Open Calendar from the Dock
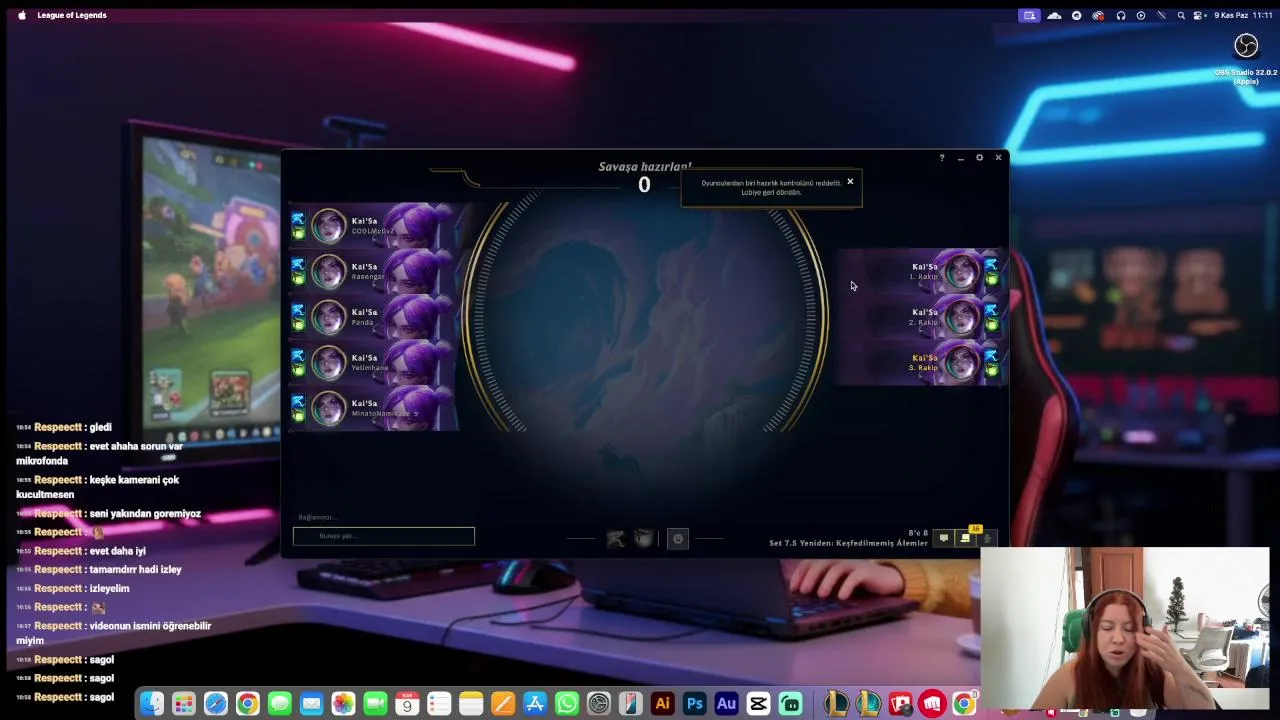 tap(407, 704)
